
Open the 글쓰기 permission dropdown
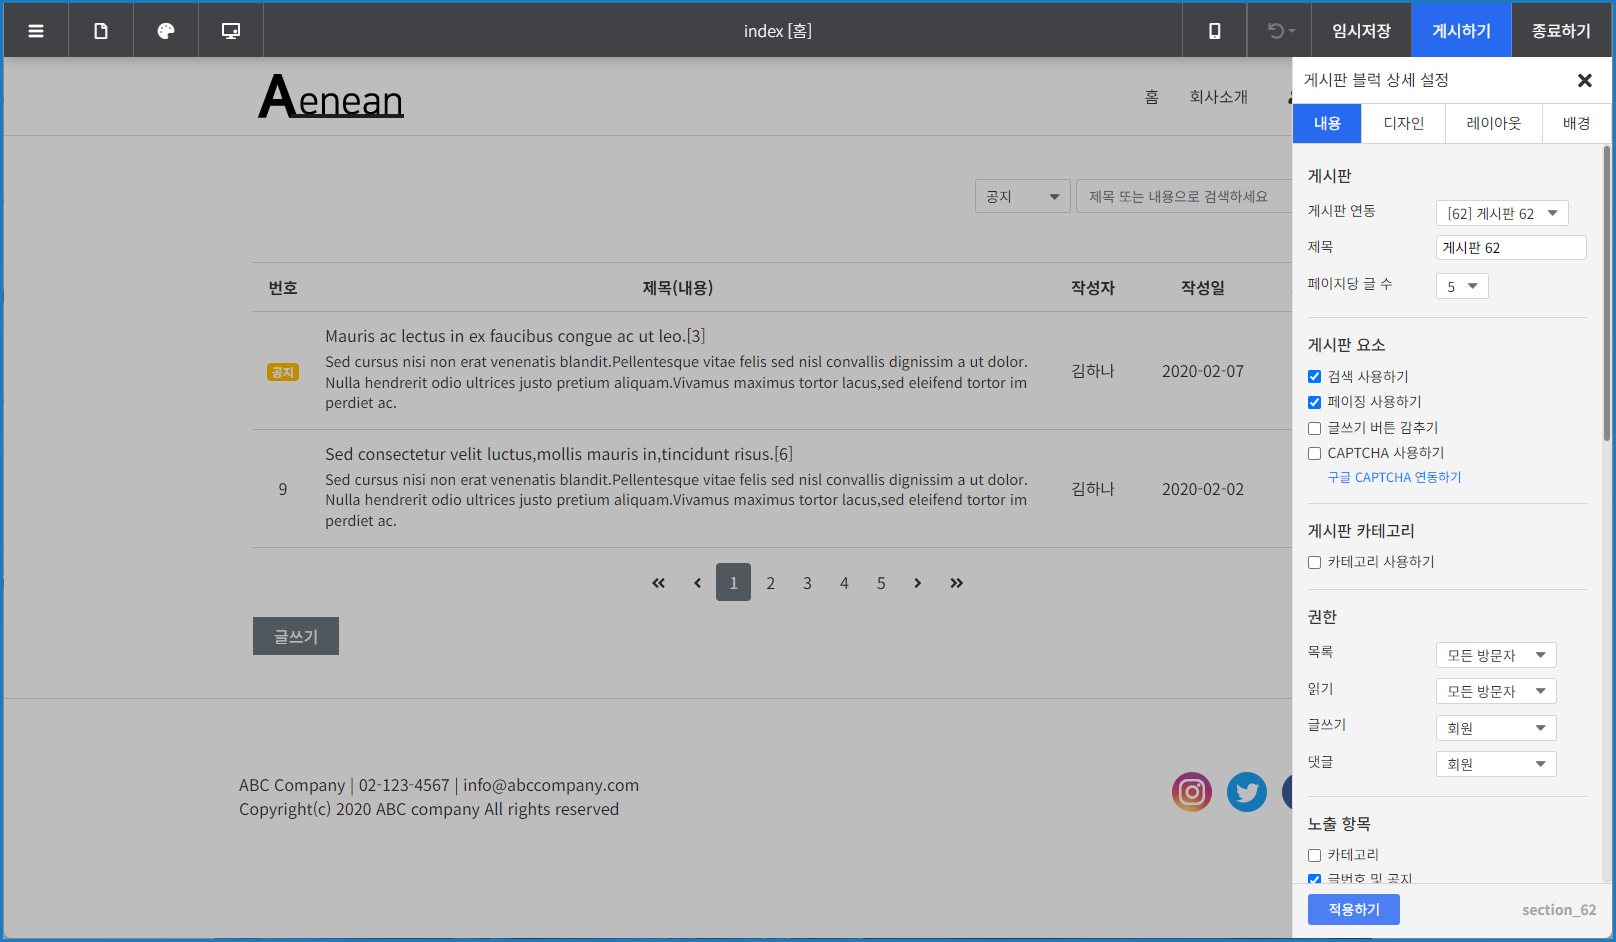(1495, 728)
